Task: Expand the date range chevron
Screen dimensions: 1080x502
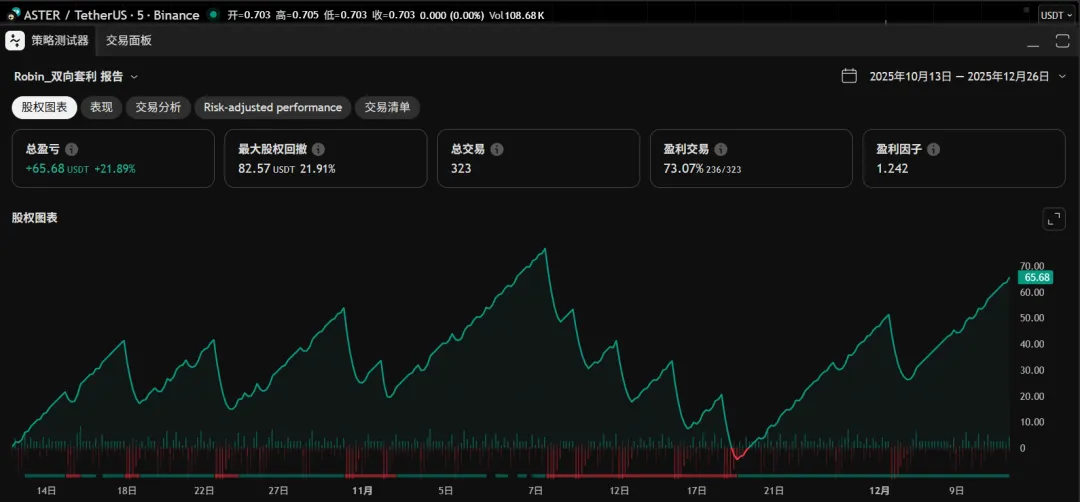Action: (1062, 76)
